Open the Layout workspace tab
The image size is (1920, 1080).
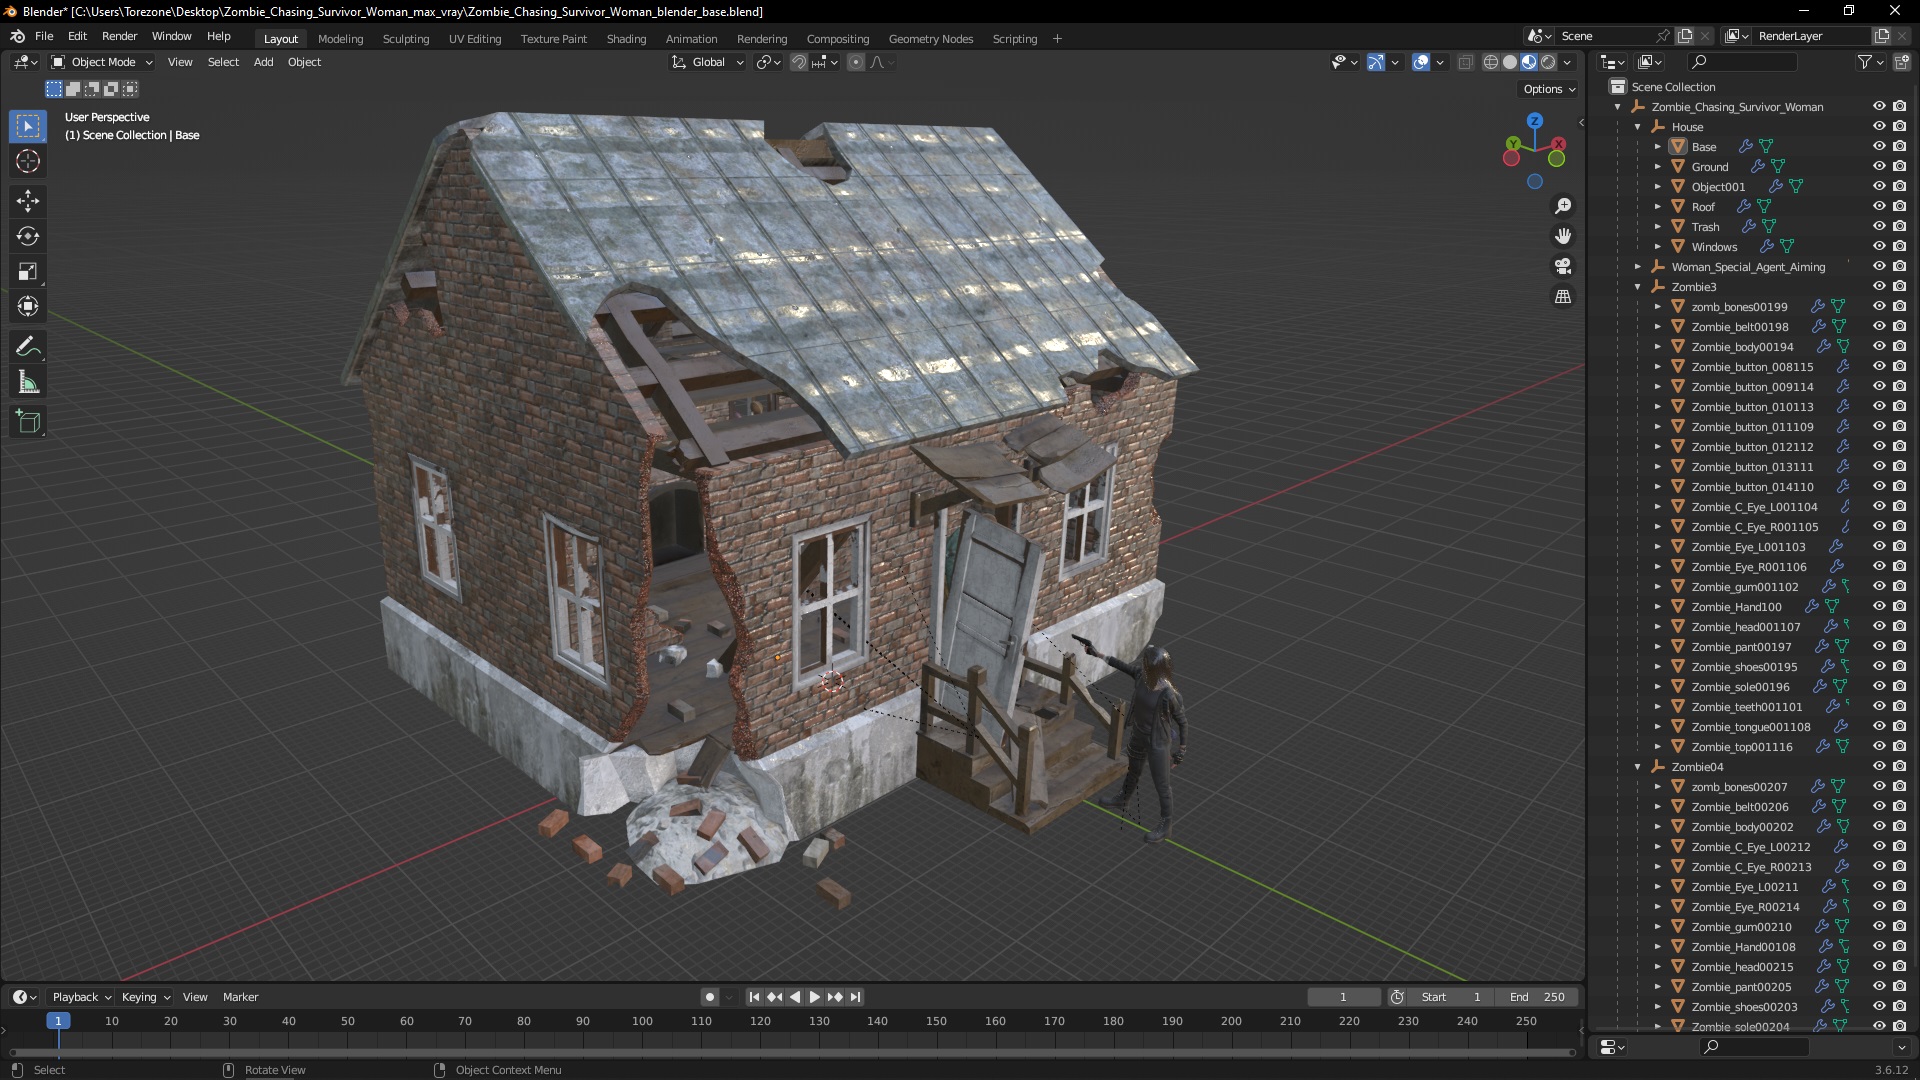281,38
